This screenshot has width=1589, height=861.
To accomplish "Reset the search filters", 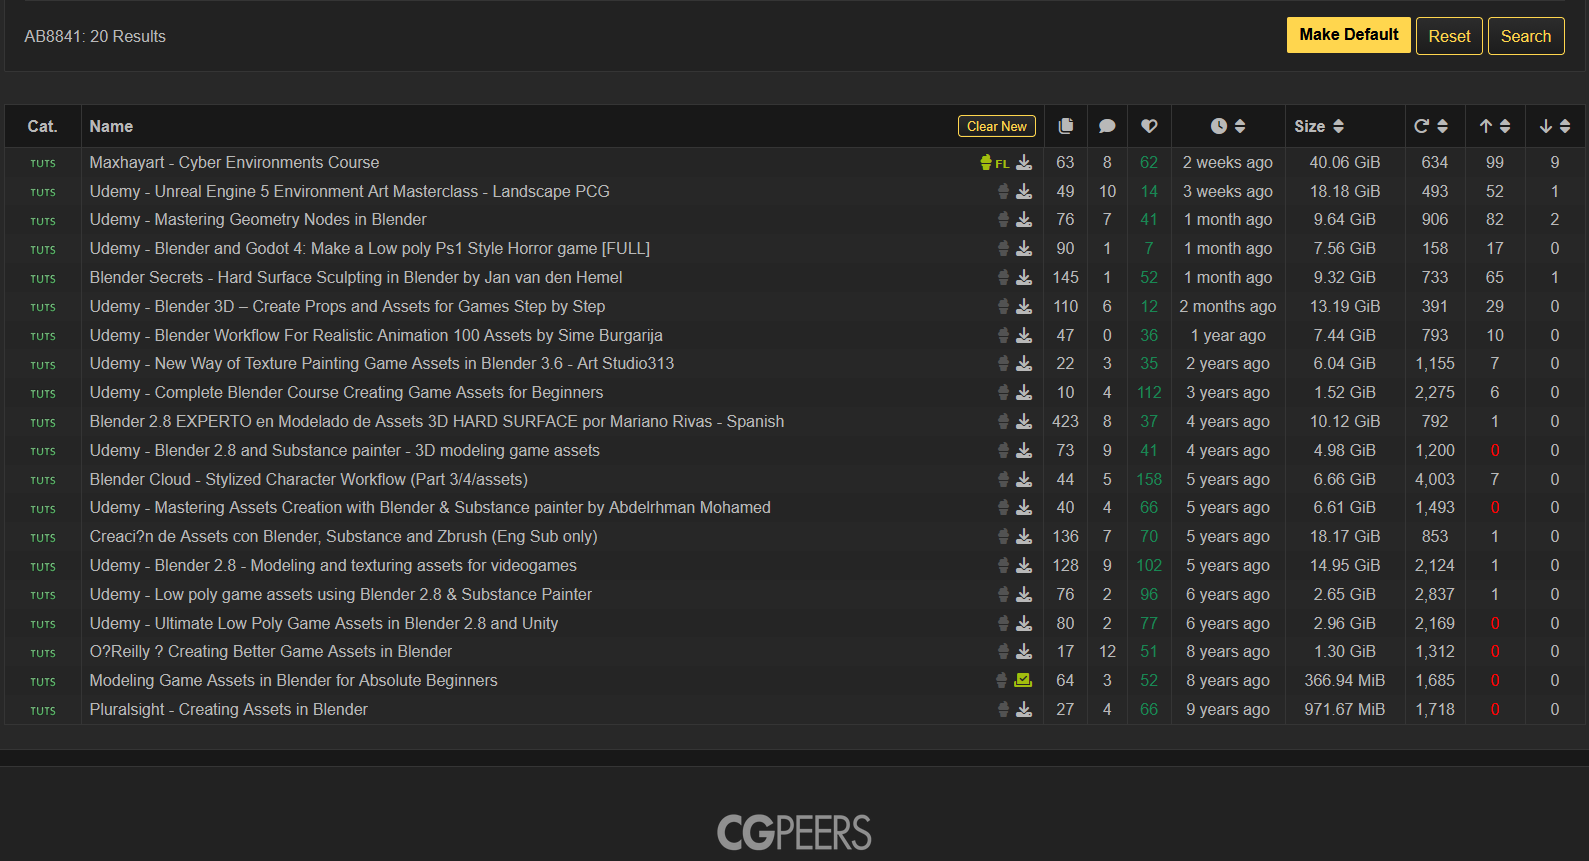I will (x=1449, y=36).
